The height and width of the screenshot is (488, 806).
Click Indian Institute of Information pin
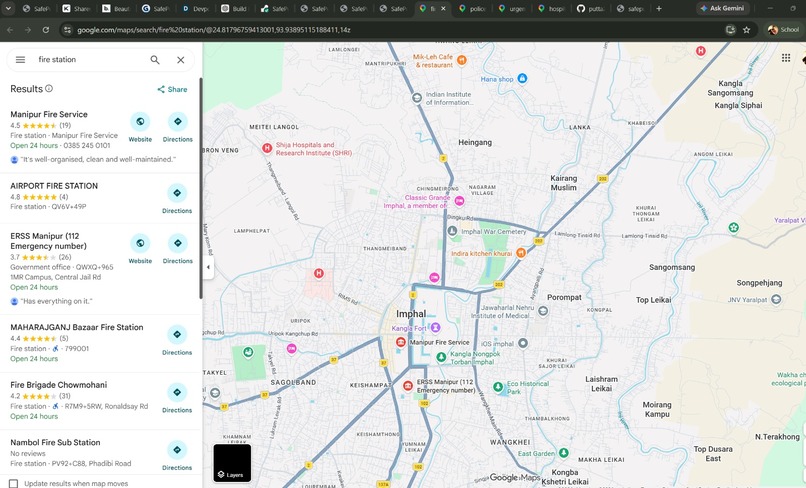click(x=417, y=98)
